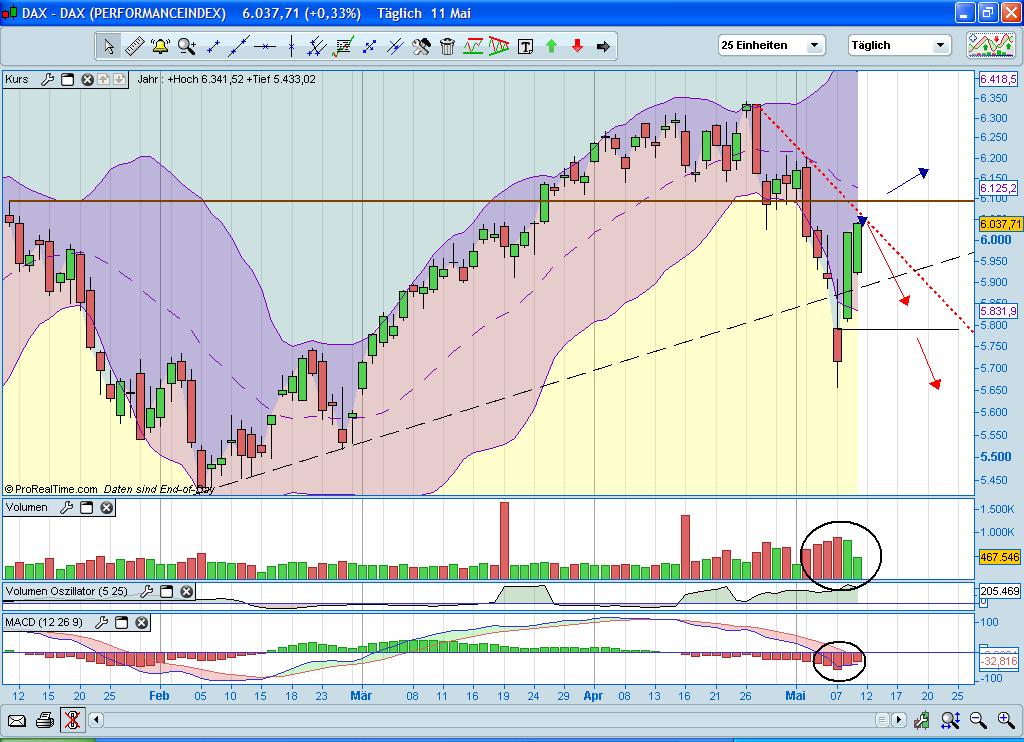Image resolution: width=1024 pixels, height=742 pixels.
Task: Click the scroll left arrow of the time scrollbar
Action: tap(96, 720)
